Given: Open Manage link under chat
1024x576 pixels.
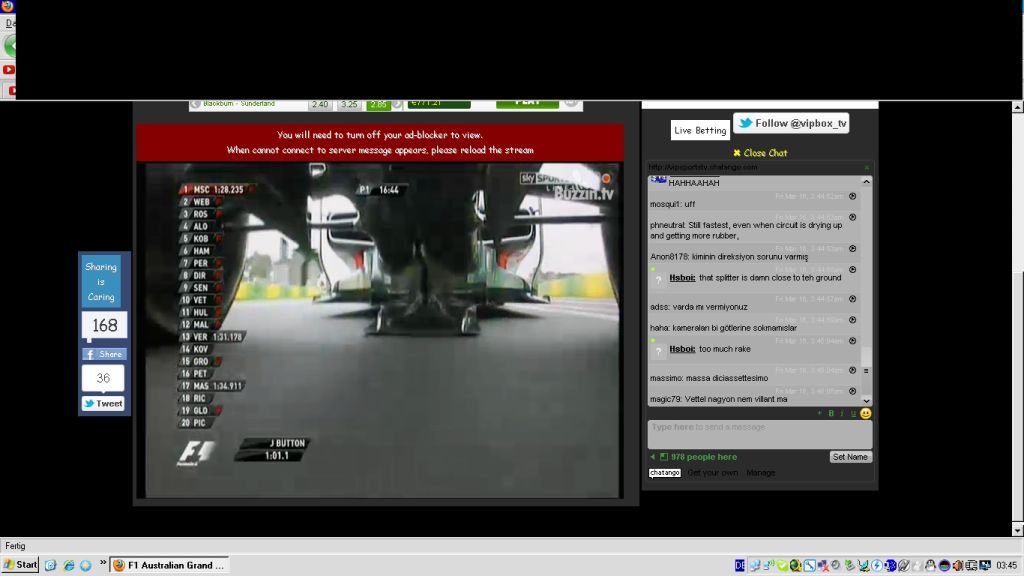Looking at the screenshot, I should [760, 473].
